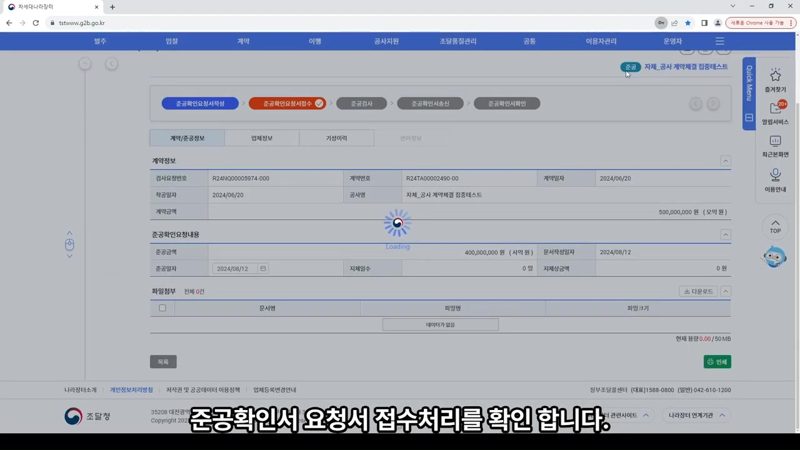Open the 이행 menu
This screenshot has width=800, height=450.
315,41
